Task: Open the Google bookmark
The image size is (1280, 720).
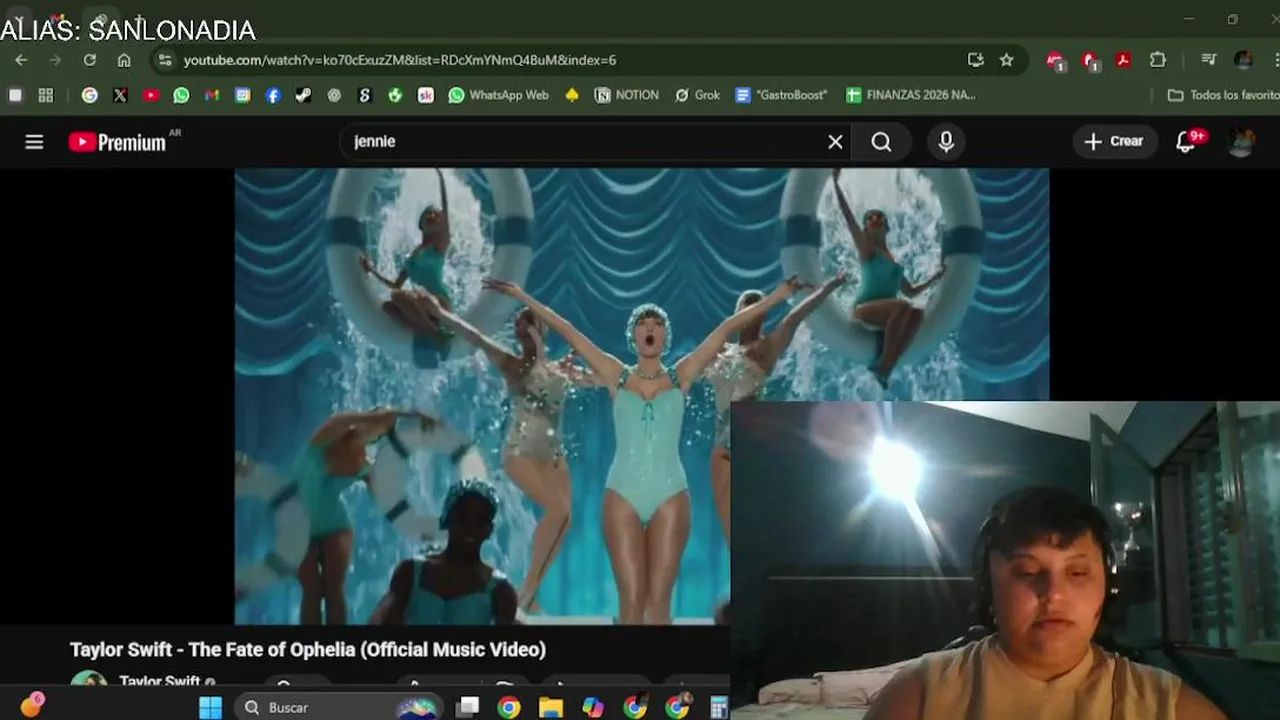Action: [x=90, y=95]
